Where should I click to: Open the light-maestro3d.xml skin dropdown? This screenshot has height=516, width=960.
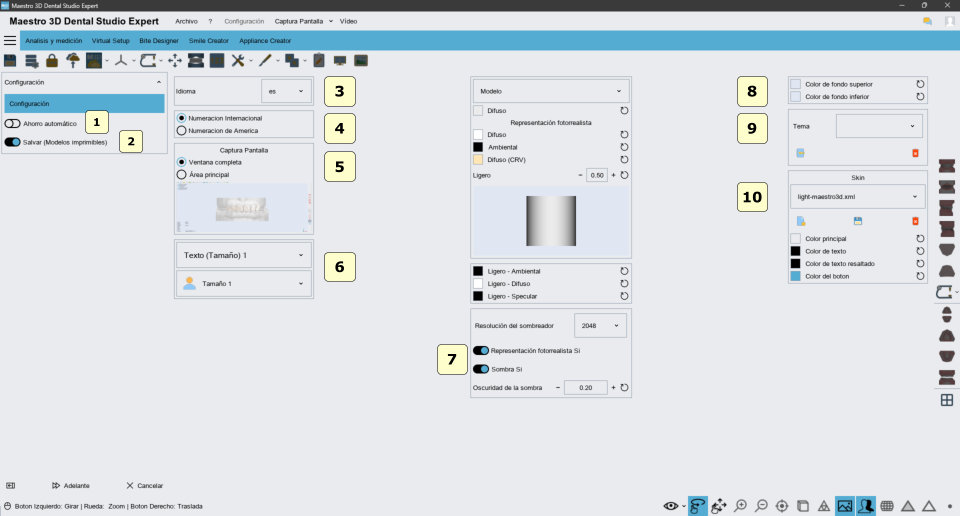[857, 197]
